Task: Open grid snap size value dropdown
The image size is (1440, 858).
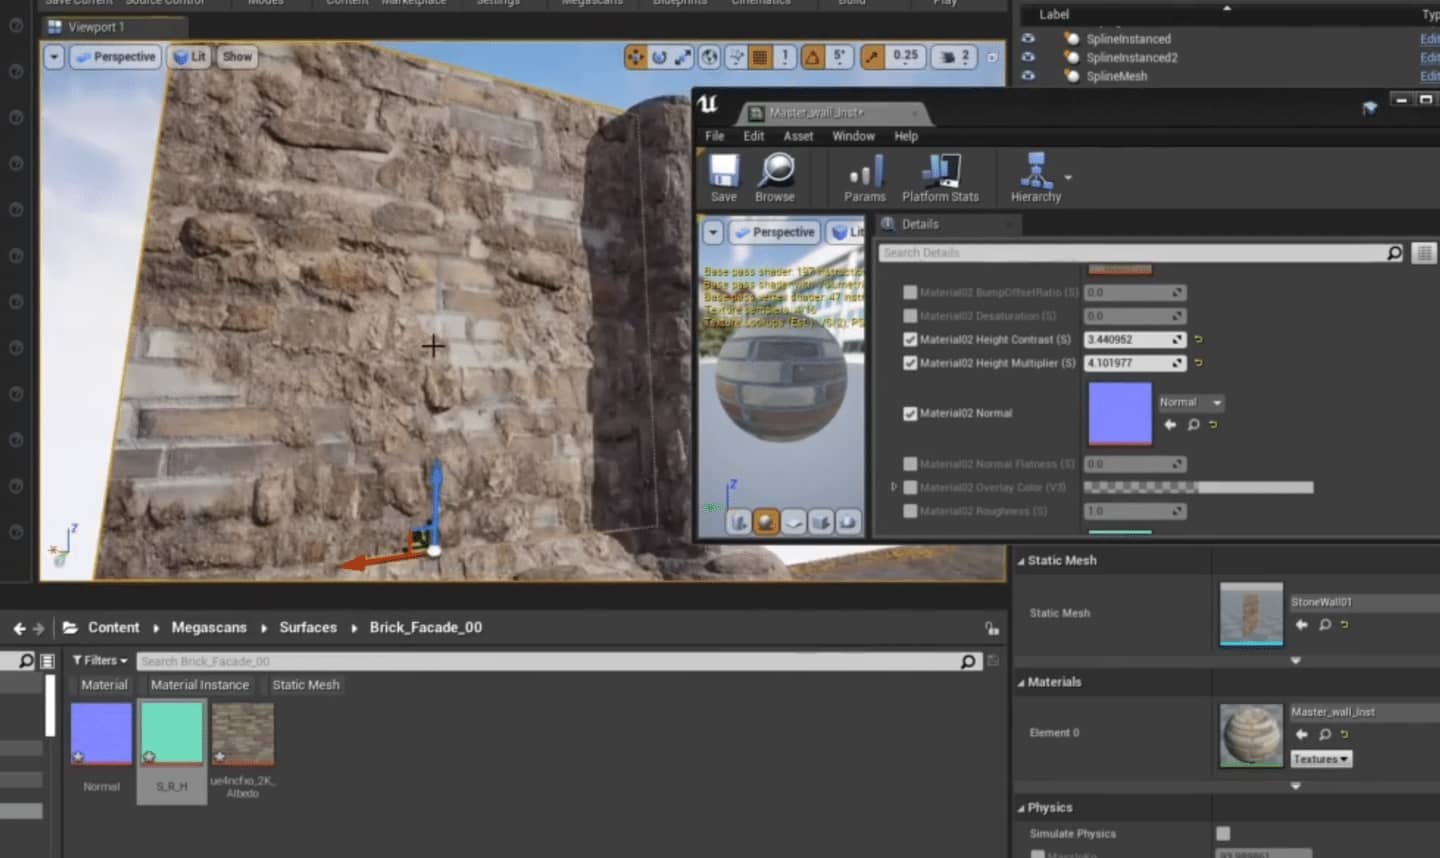Action: (784, 57)
